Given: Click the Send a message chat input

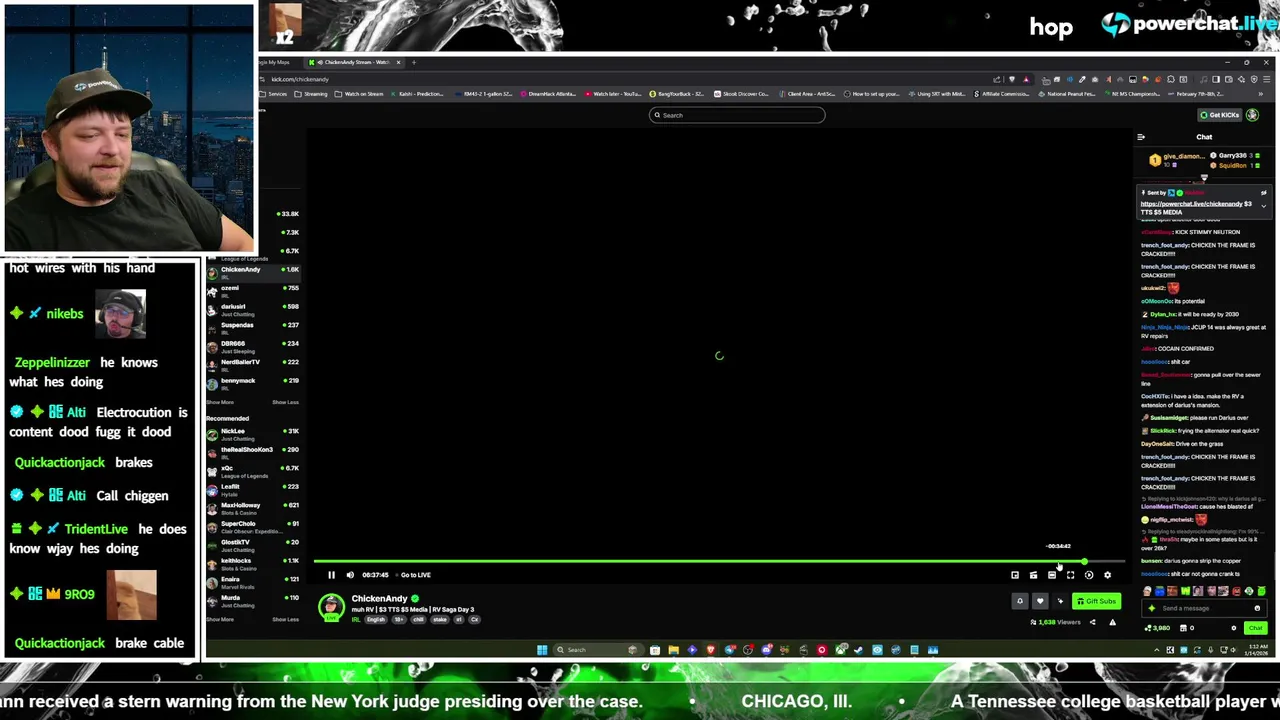Looking at the screenshot, I should coord(1203,608).
